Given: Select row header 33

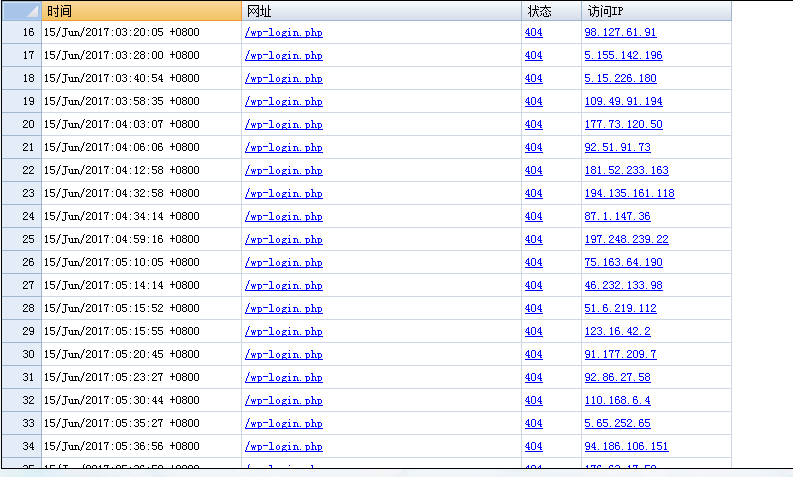Looking at the screenshot, I should click(21, 424).
